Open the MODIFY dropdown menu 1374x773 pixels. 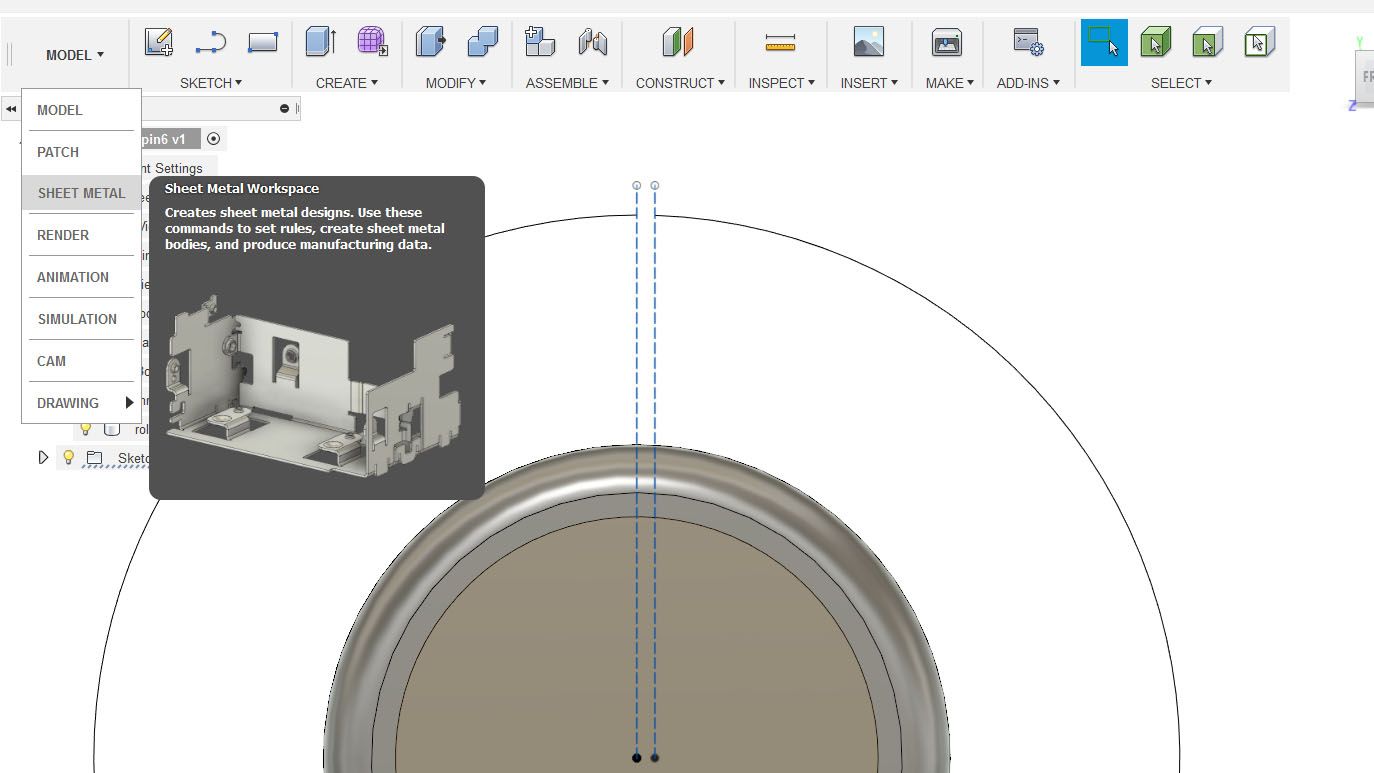[456, 83]
